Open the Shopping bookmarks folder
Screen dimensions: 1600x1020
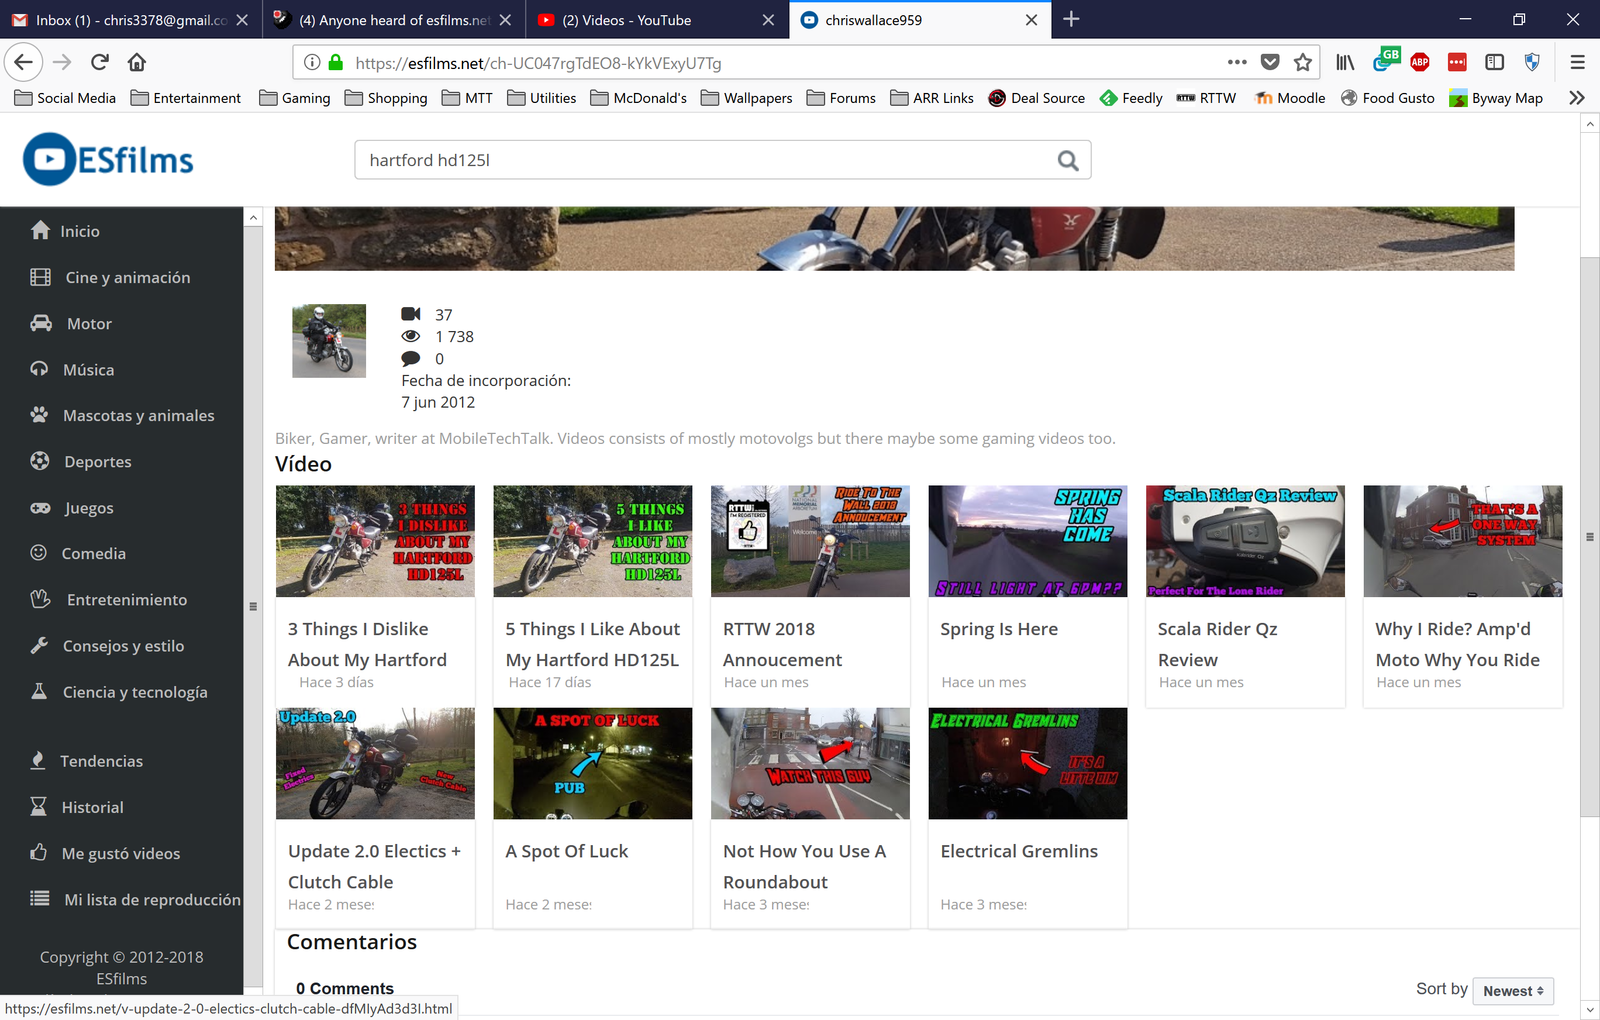point(385,97)
